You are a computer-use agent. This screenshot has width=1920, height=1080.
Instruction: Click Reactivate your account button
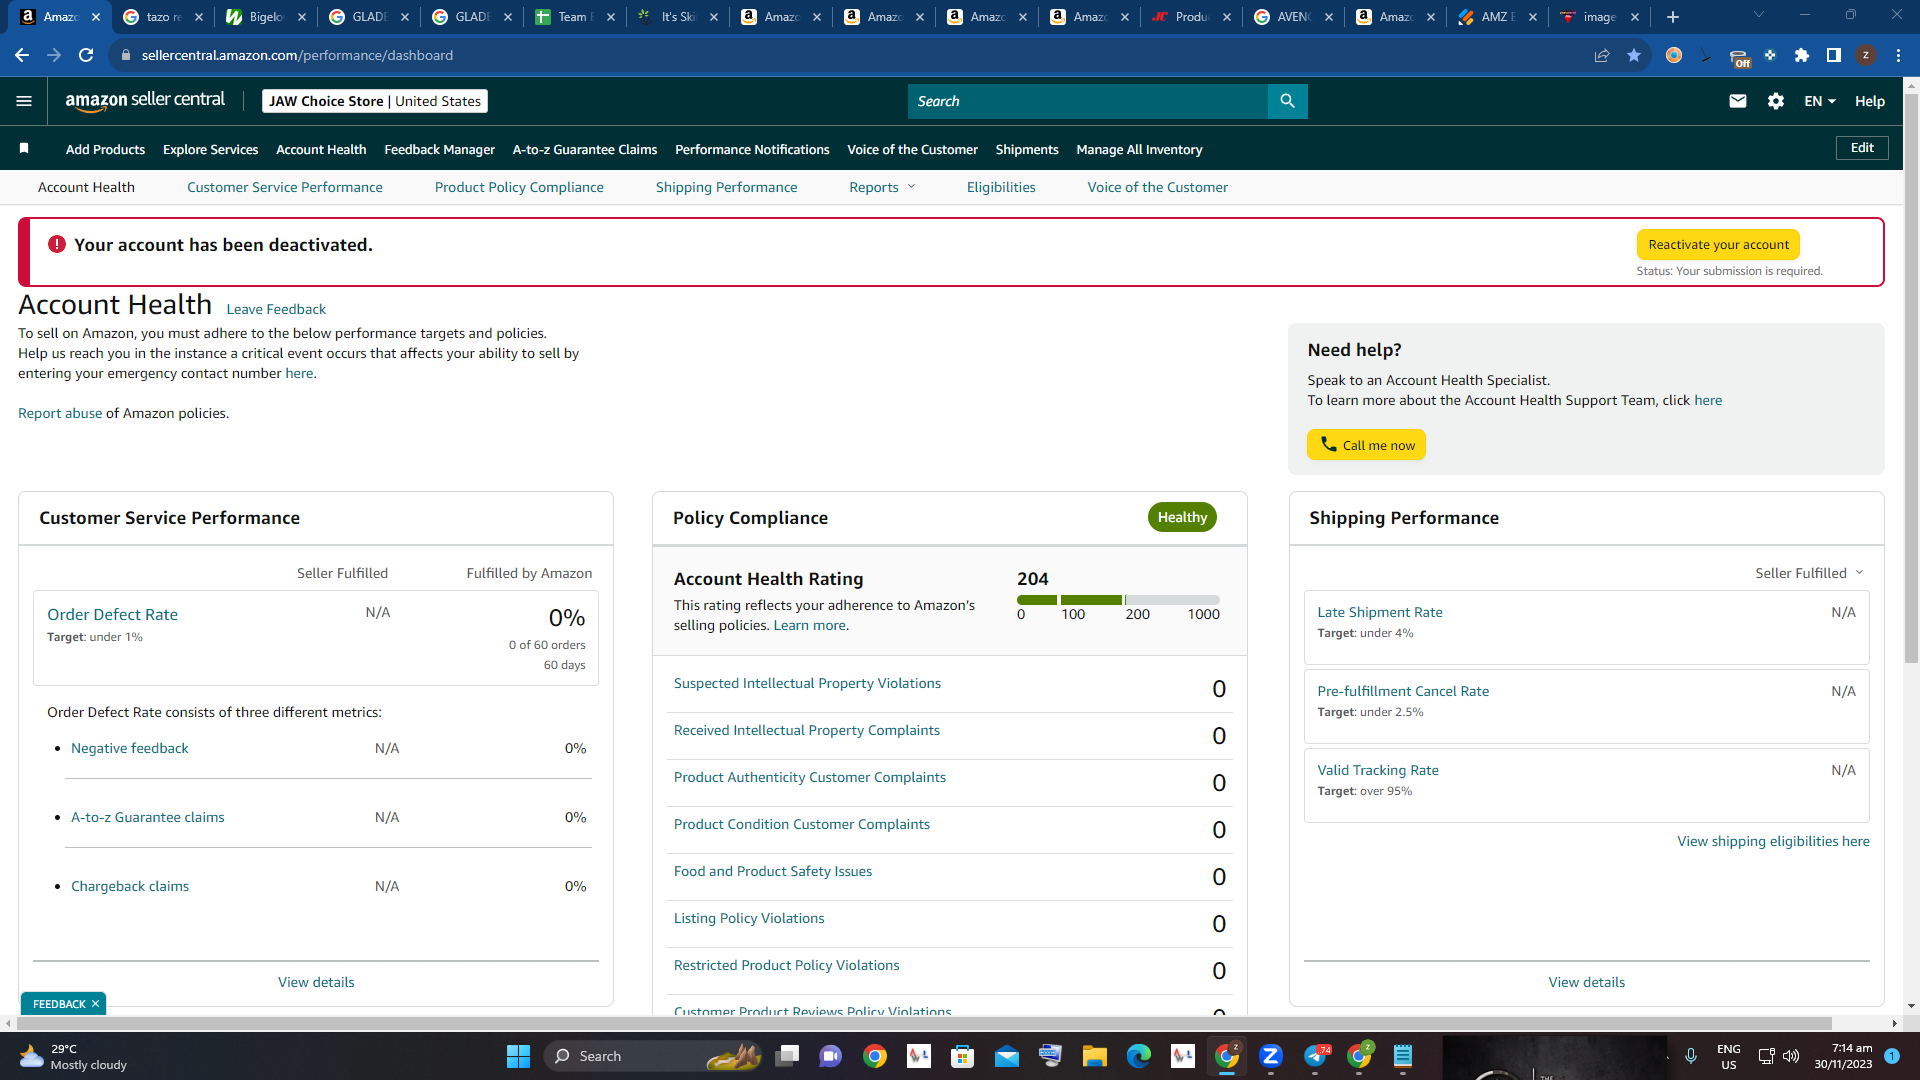coord(1718,244)
